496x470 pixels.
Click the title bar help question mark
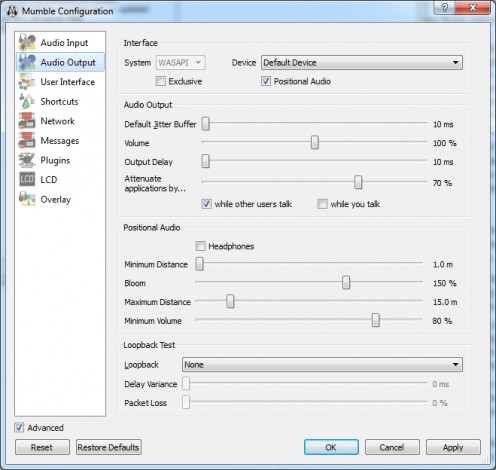click(x=445, y=8)
